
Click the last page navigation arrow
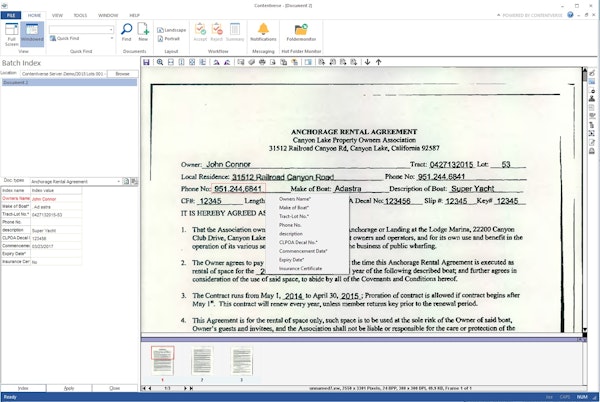191,388
